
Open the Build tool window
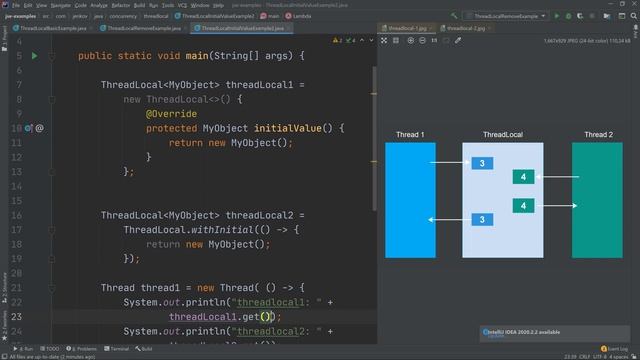(x=144, y=349)
